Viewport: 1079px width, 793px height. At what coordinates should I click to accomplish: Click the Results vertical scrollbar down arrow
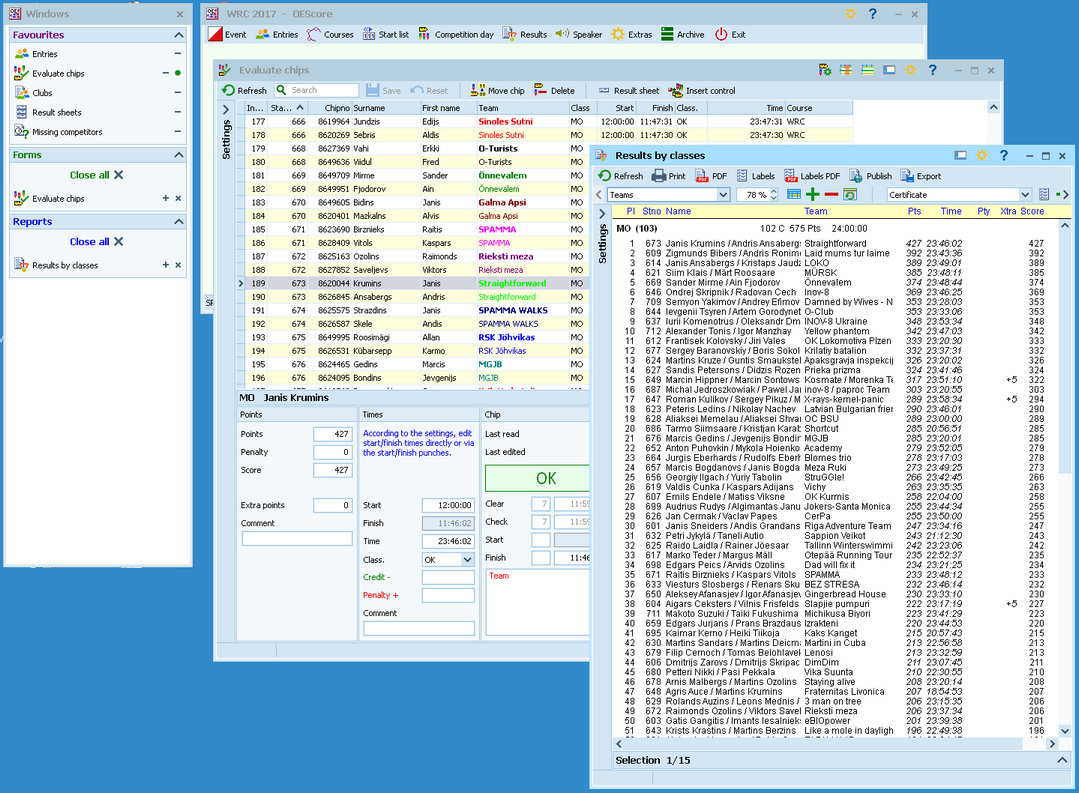click(1065, 731)
